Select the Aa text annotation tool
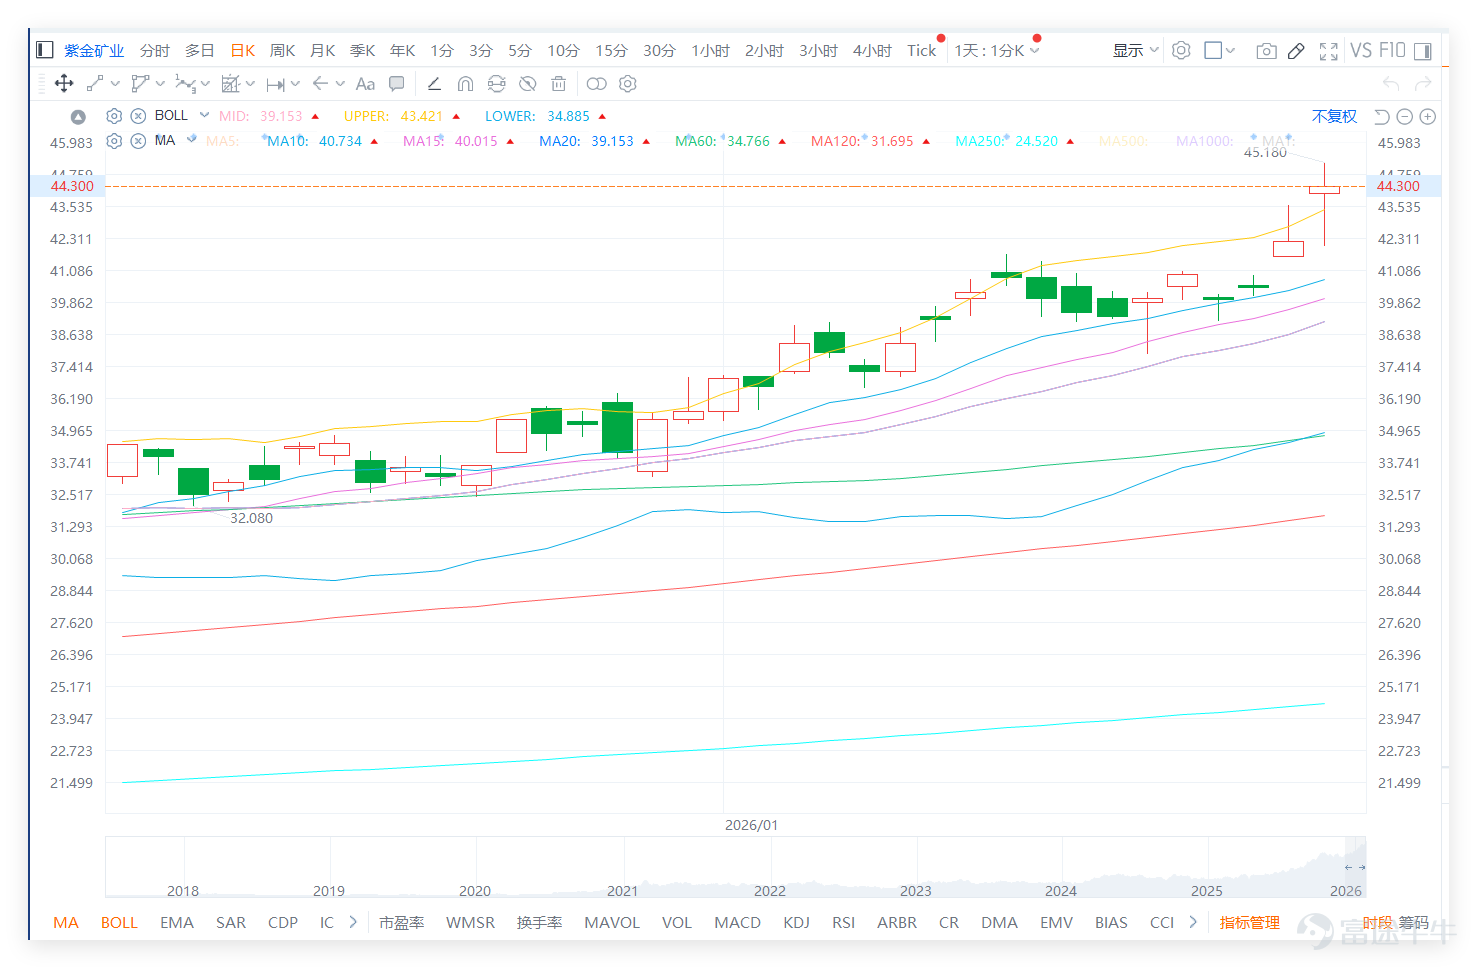This screenshot has height=968, width=1477. (365, 84)
